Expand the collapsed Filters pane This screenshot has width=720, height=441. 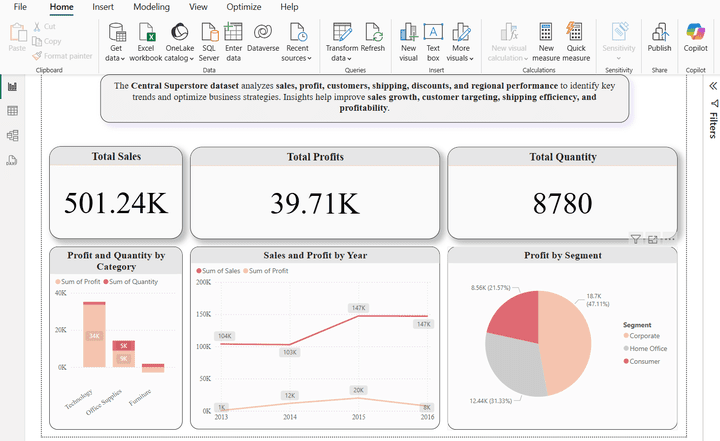pos(713,86)
